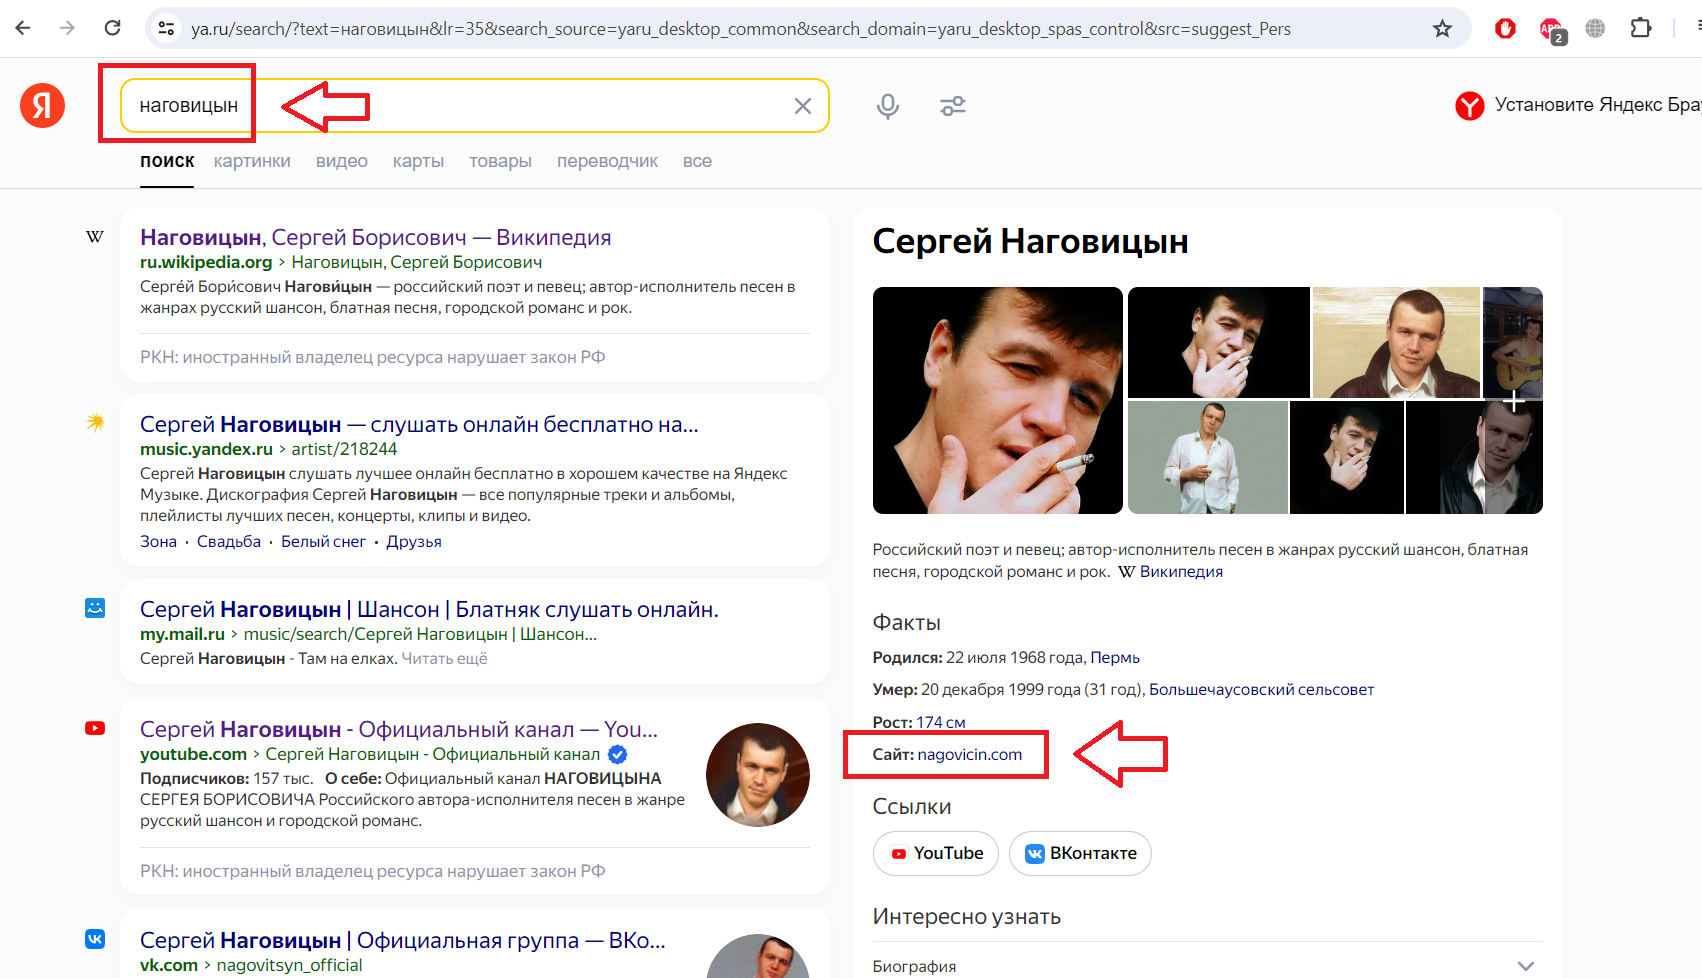Select the поиск tab

tap(167, 161)
